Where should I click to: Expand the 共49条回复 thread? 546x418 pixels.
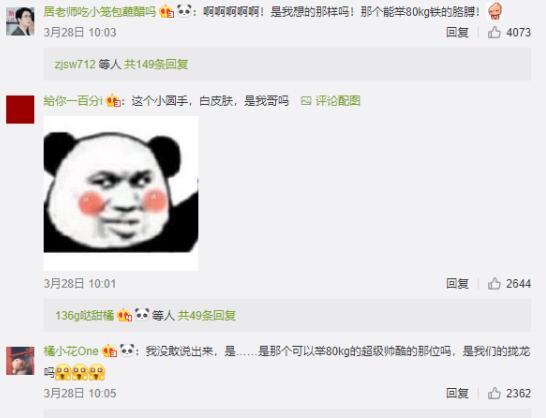point(207,316)
